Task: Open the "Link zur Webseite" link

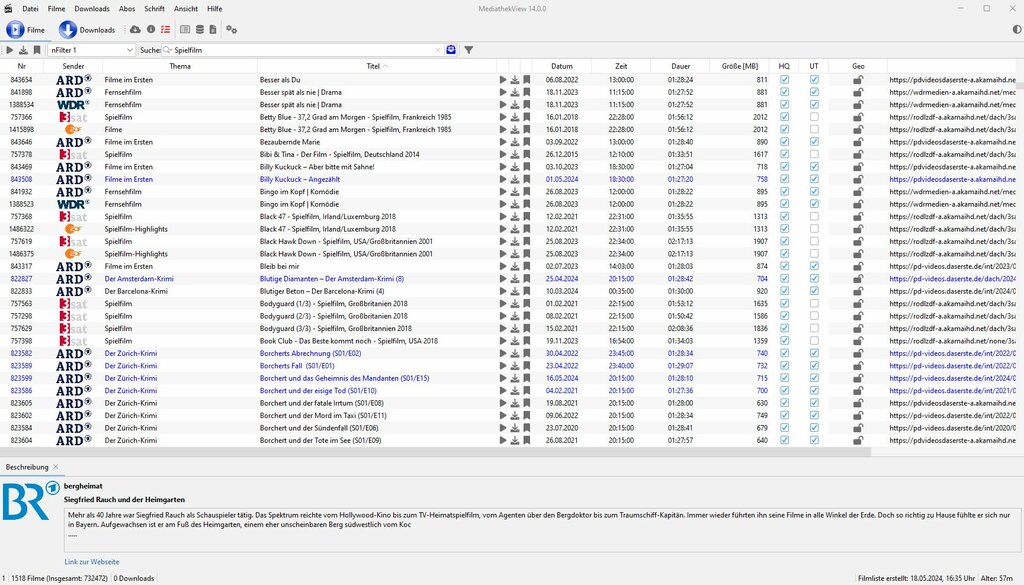Action: pos(91,561)
